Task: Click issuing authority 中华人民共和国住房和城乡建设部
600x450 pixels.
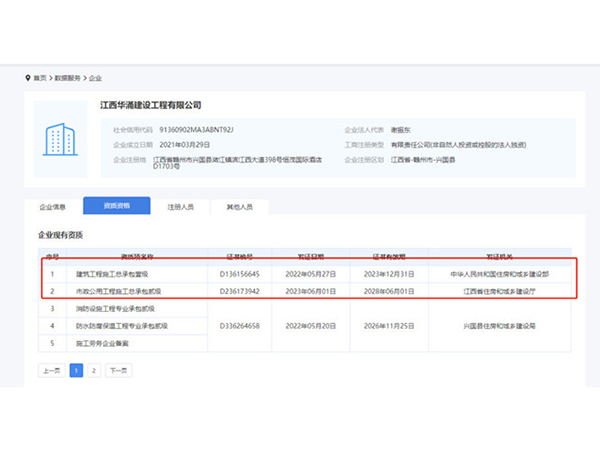Action: click(x=500, y=274)
